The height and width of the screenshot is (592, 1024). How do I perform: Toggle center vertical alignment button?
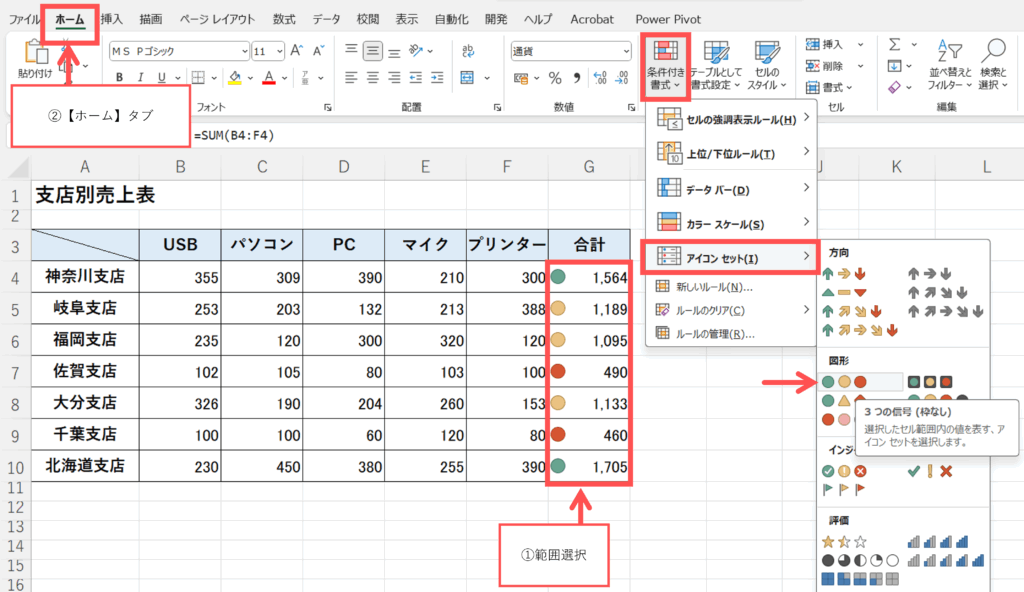pyautogui.click(x=374, y=49)
